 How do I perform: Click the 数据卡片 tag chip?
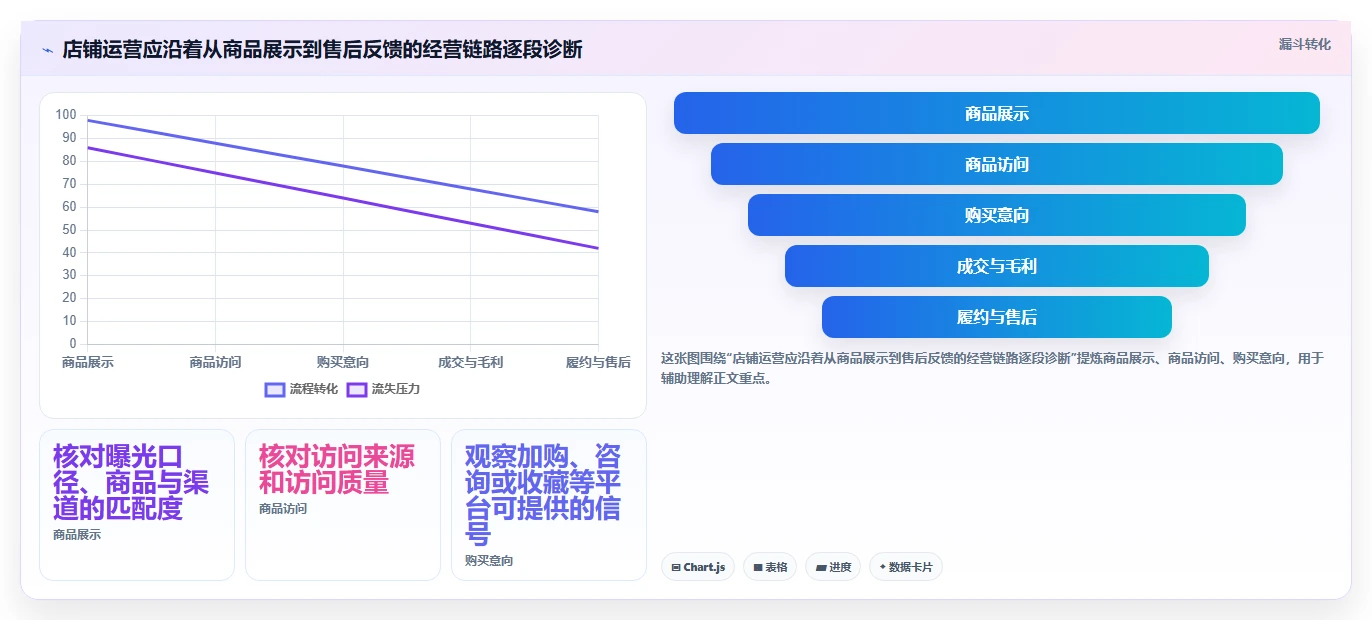coord(906,567)
